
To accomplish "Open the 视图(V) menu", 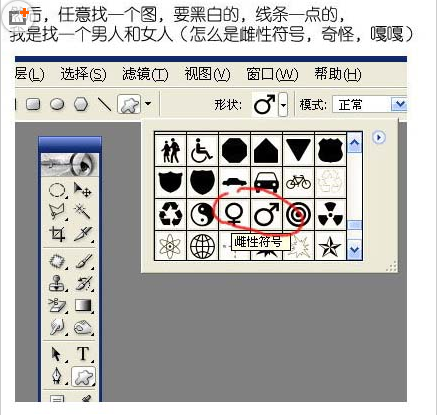I will [x=207, y=74].
